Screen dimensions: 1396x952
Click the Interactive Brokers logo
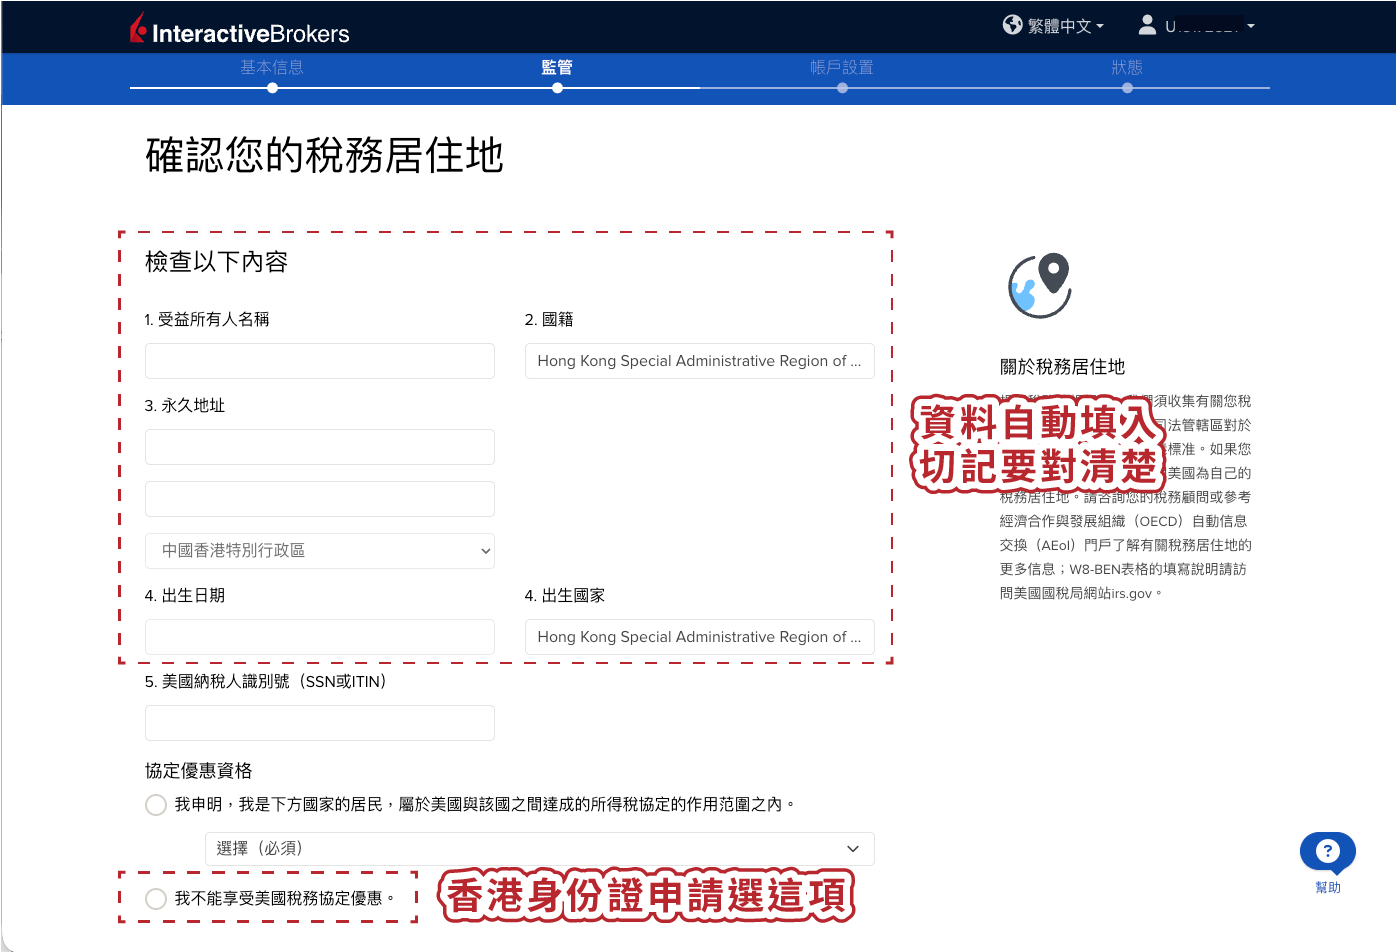[x=239, y=29]
